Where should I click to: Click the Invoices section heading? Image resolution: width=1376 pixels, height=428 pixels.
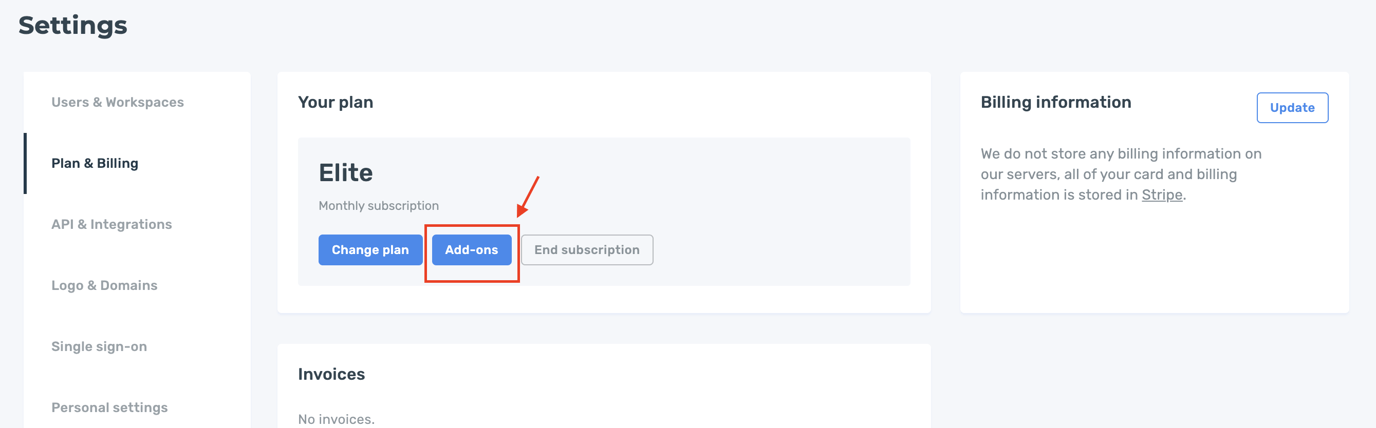coord(331,374)
